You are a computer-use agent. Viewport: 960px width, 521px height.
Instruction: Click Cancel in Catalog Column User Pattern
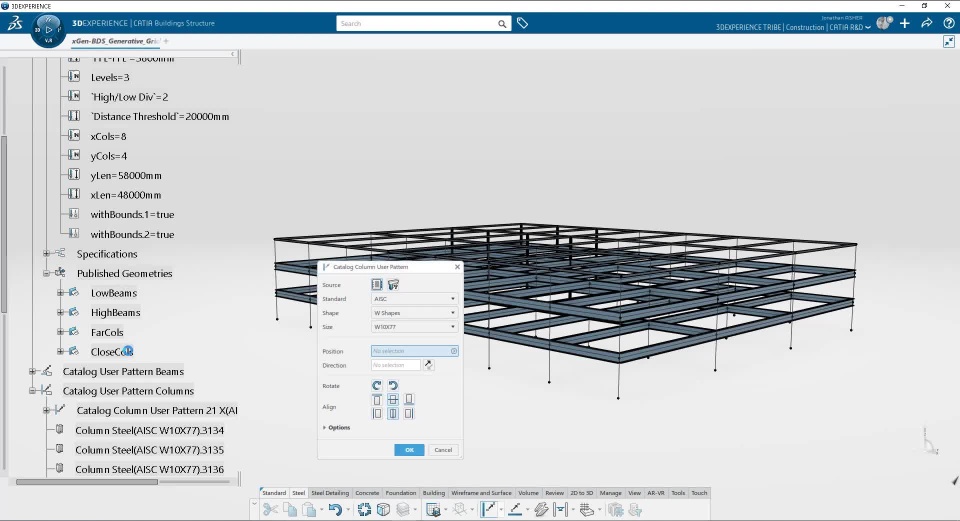click(x=443, y=450)
